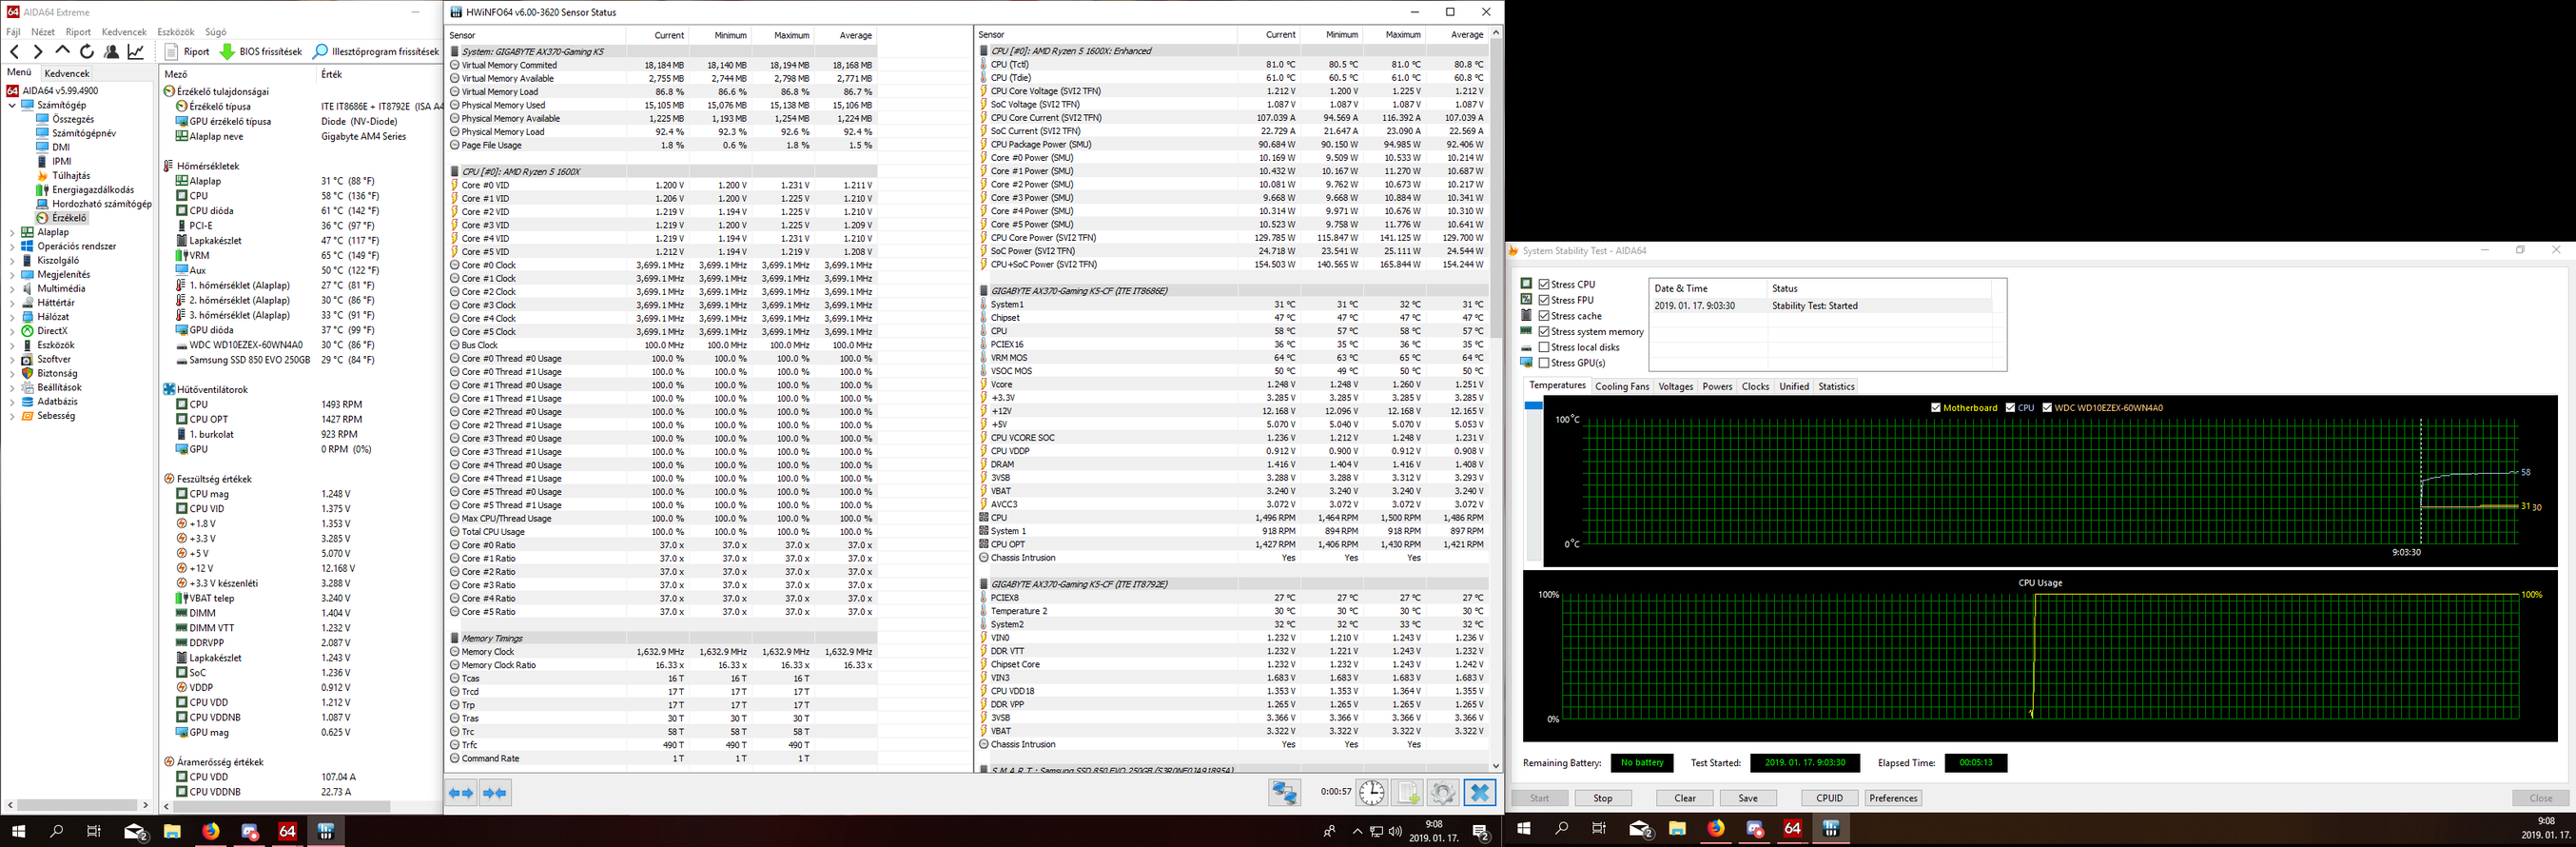Screen dimensions: 2576x847
Task: Toggle WDC WD10EZEX graph legend checkbox
Action: [x=2047, y=407]
